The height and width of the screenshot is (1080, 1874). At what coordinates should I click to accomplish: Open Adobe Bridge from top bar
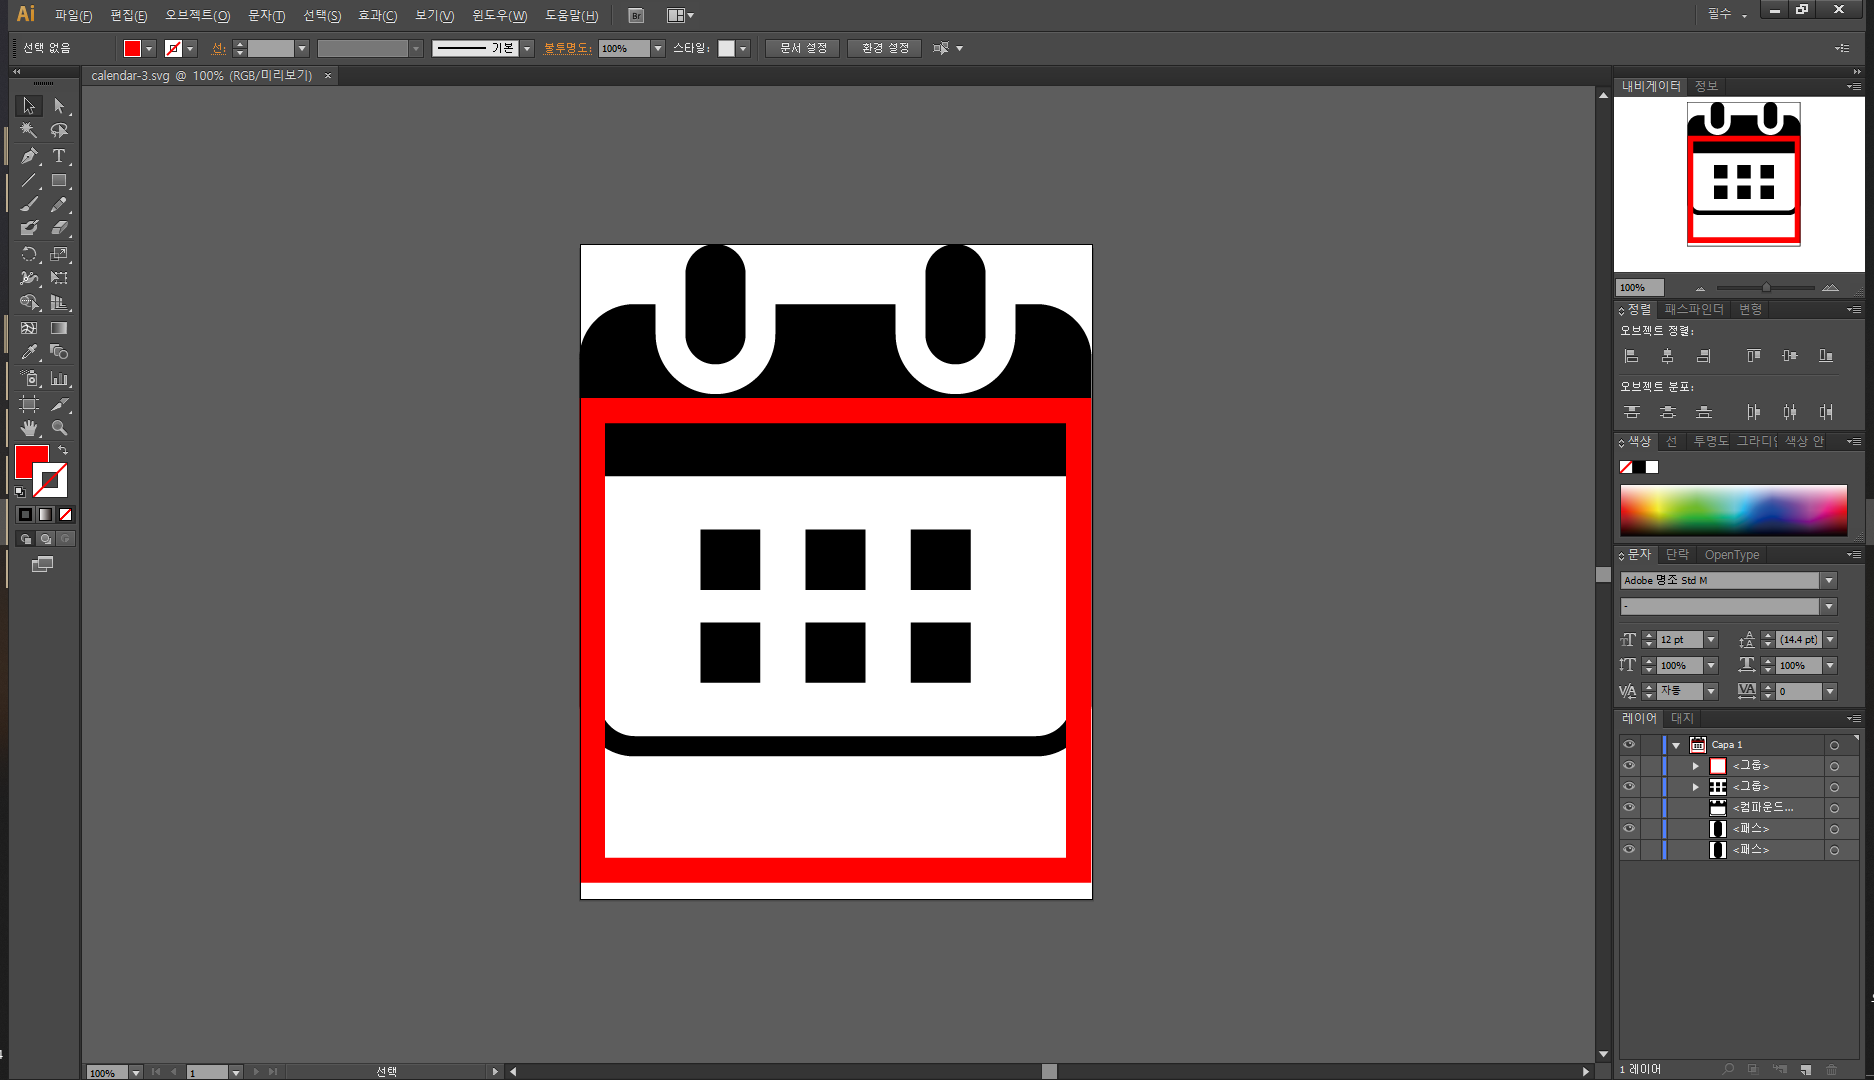(x=636, y=16)
